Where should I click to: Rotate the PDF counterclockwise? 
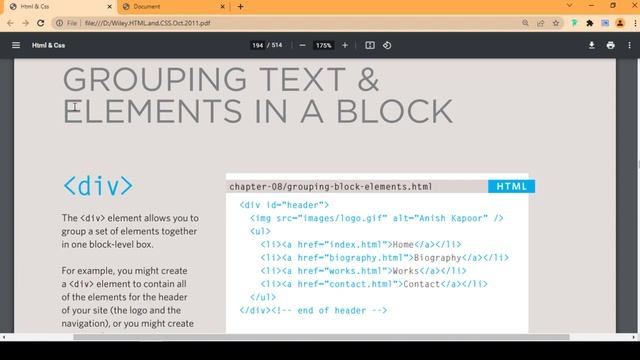coord(387,45)
